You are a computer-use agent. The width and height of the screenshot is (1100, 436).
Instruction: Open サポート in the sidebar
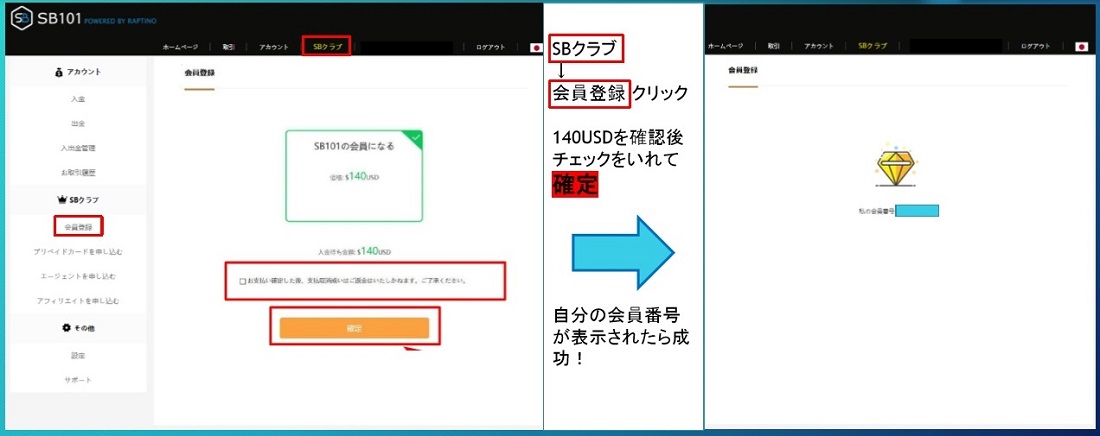[x=78, y=380]
